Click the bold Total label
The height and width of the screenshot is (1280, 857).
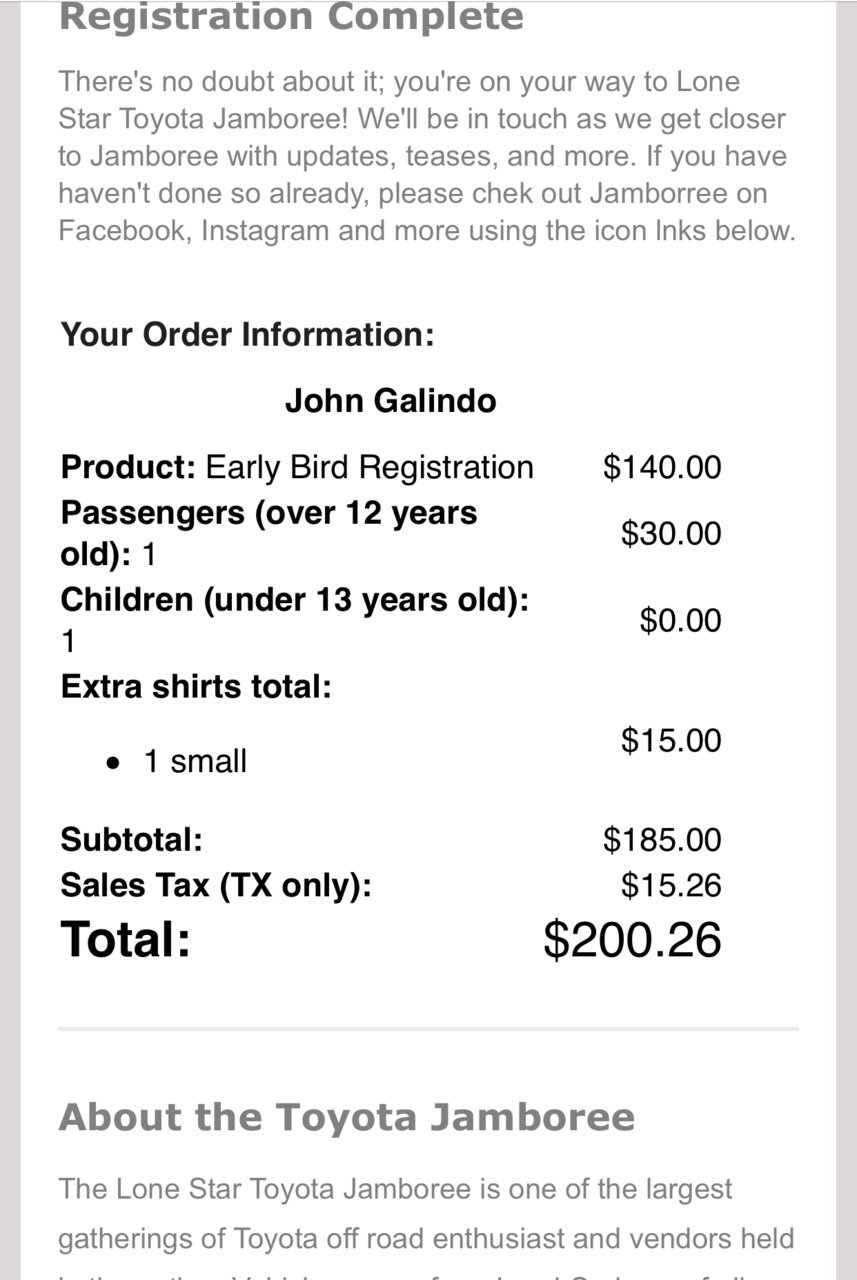126,940
